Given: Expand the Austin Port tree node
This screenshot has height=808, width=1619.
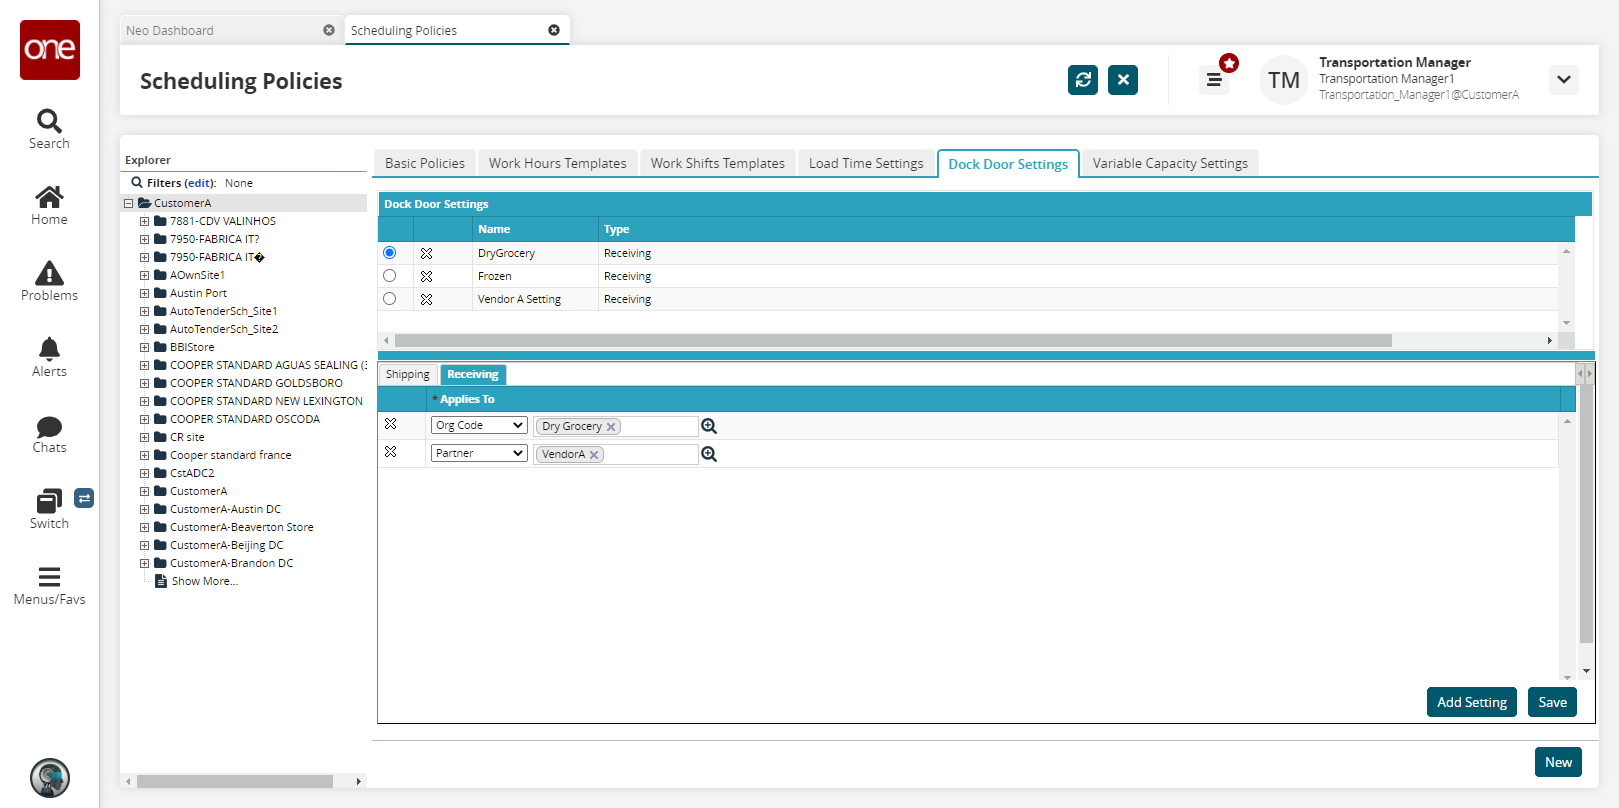Looking at the screenshot, I should coord(144,294).
